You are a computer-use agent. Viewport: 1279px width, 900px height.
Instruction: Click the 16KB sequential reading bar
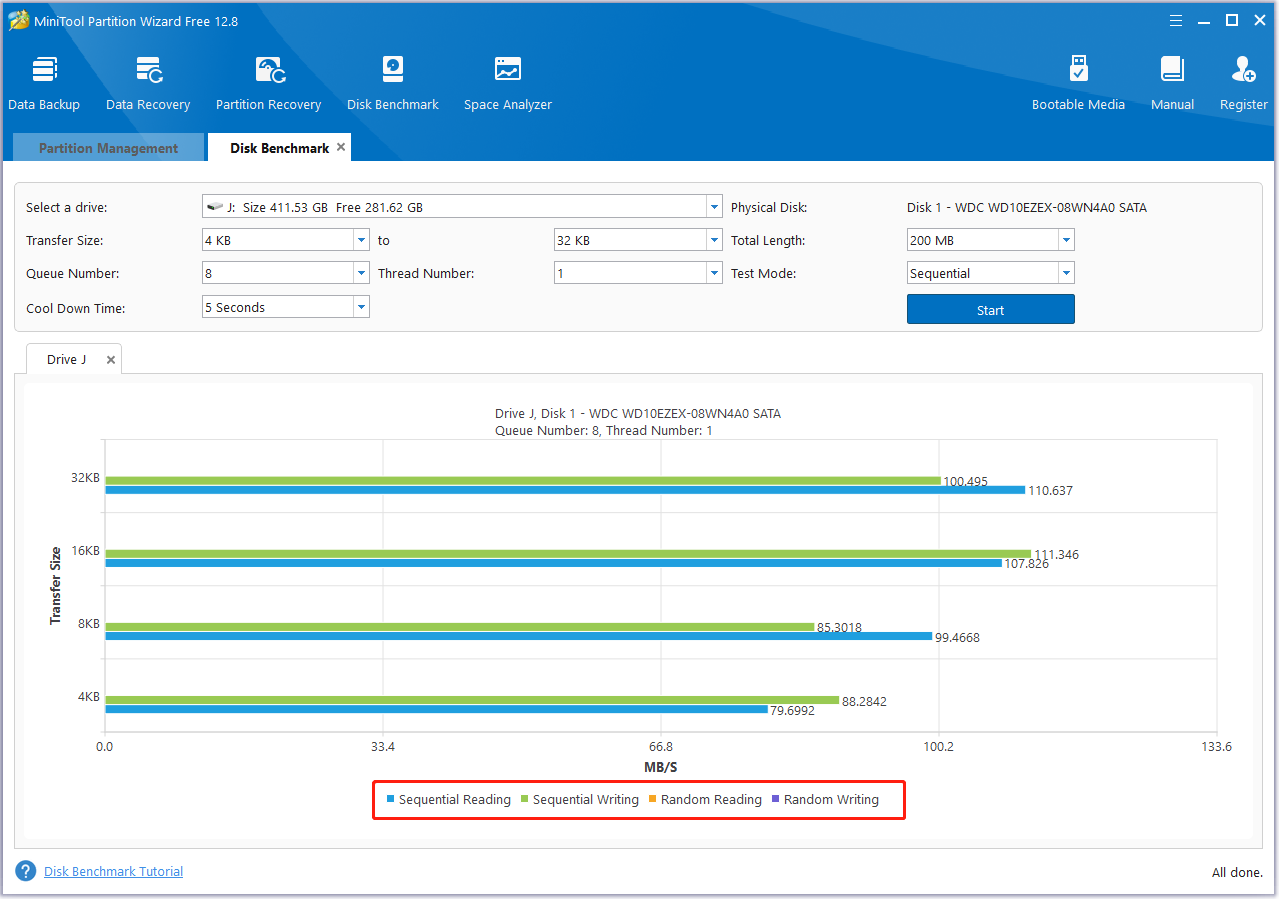pyautogui.click(x=553, y=563)
